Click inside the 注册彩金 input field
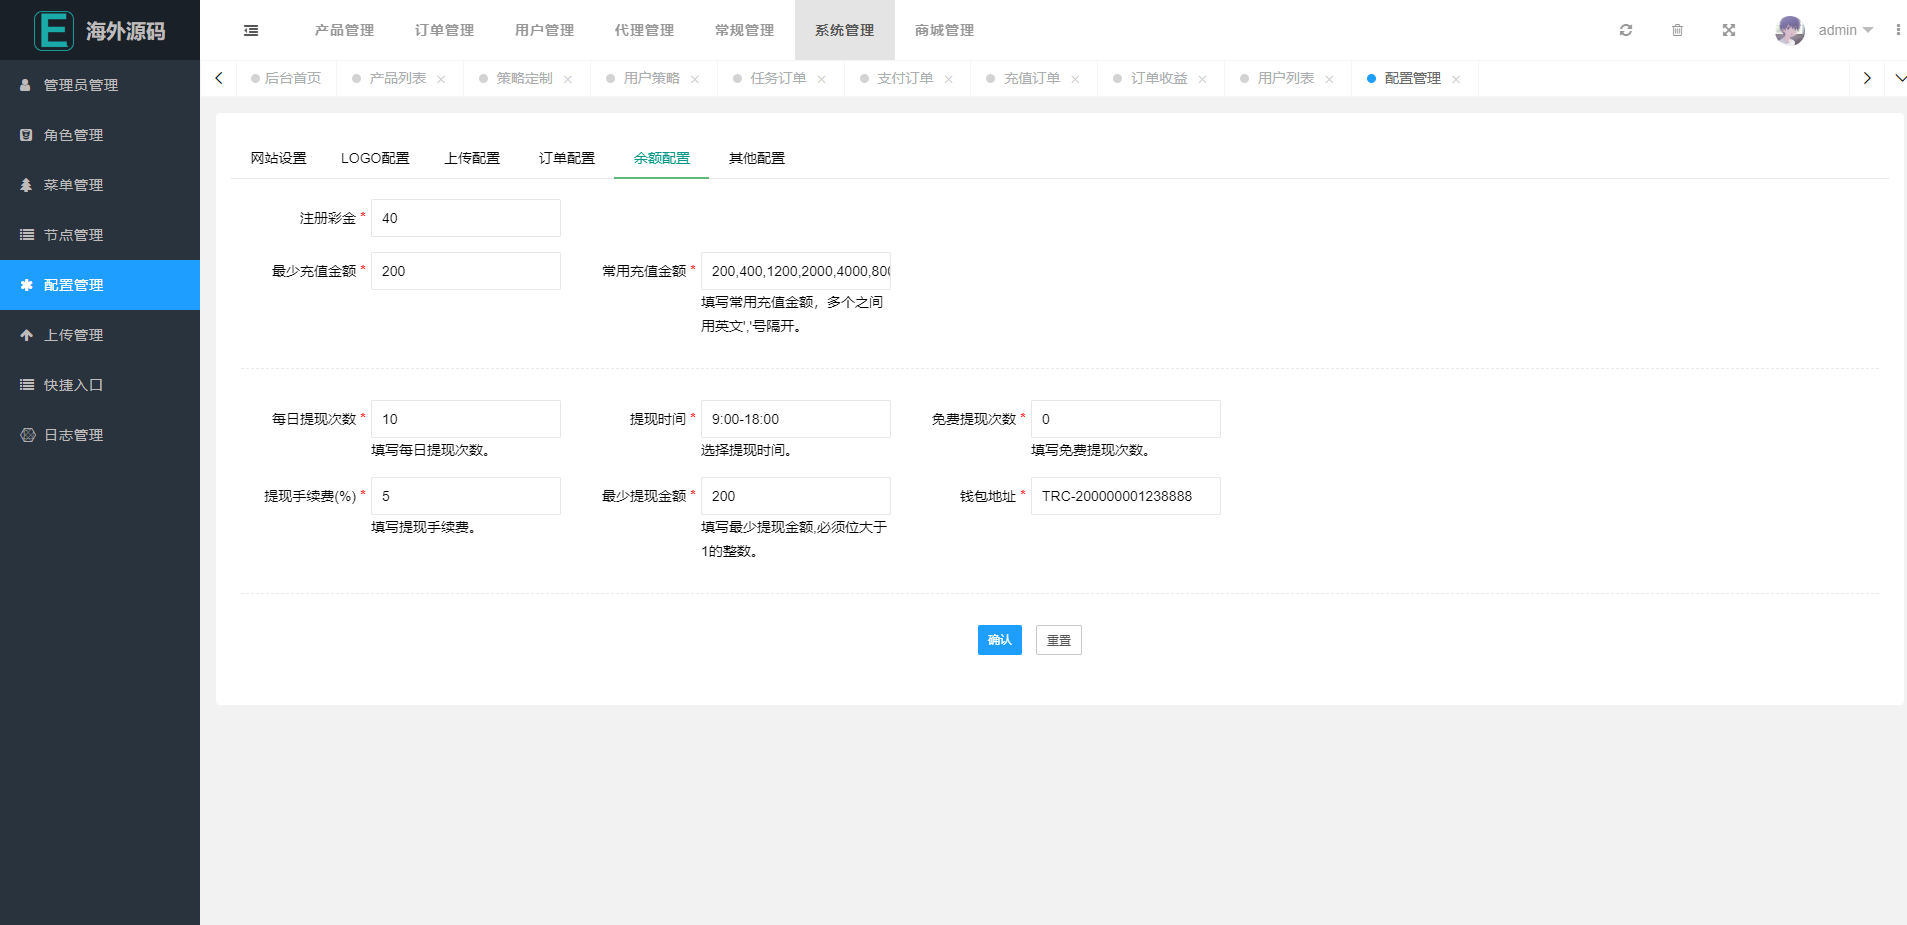This screenshot has height=925, width=1907. click(x=465, y=218)
